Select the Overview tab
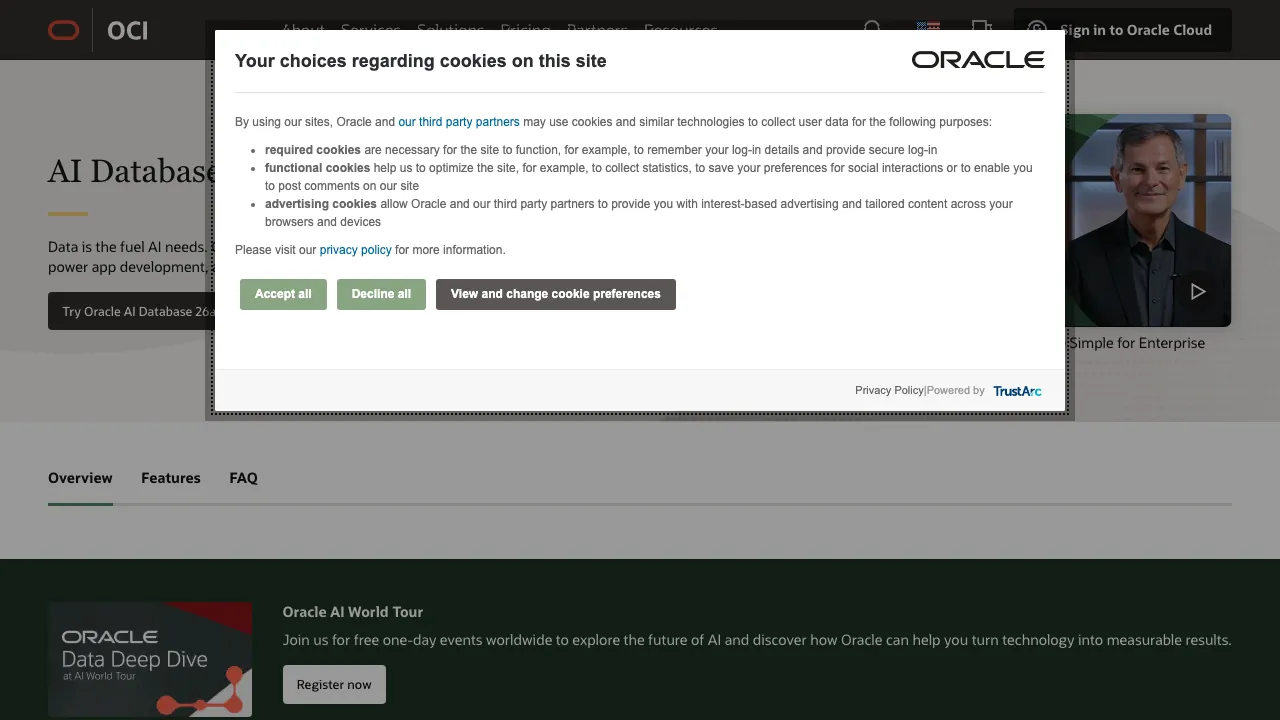 click(x=80, y=478)
